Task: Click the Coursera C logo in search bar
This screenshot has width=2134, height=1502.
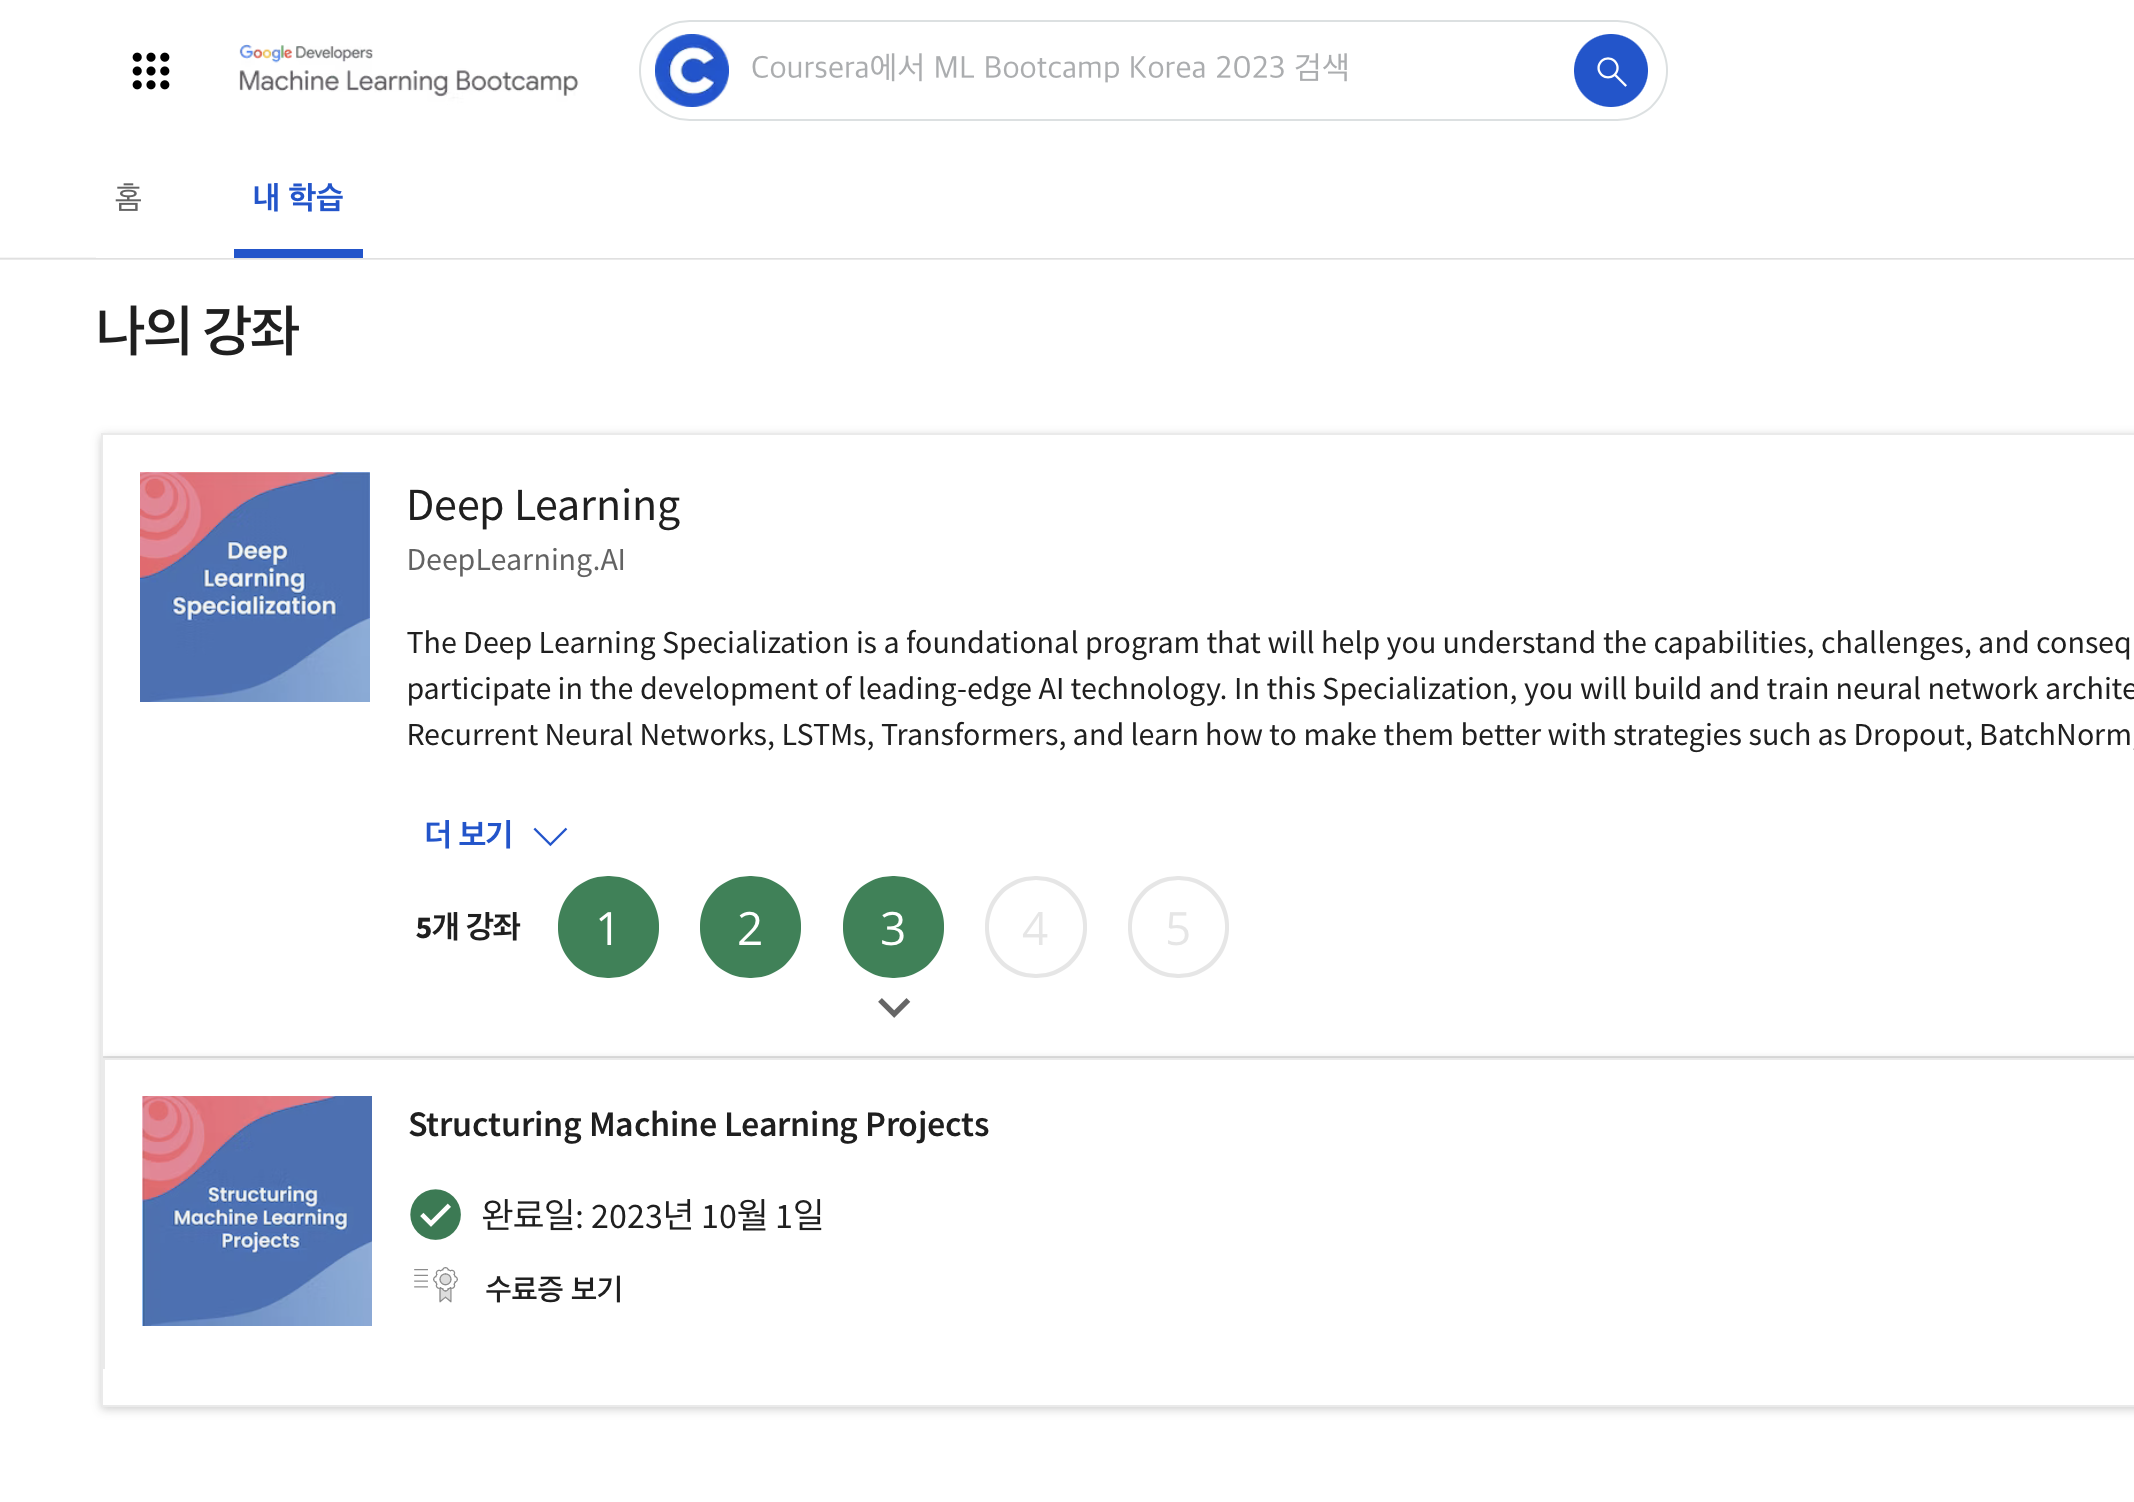Action: 692,71
